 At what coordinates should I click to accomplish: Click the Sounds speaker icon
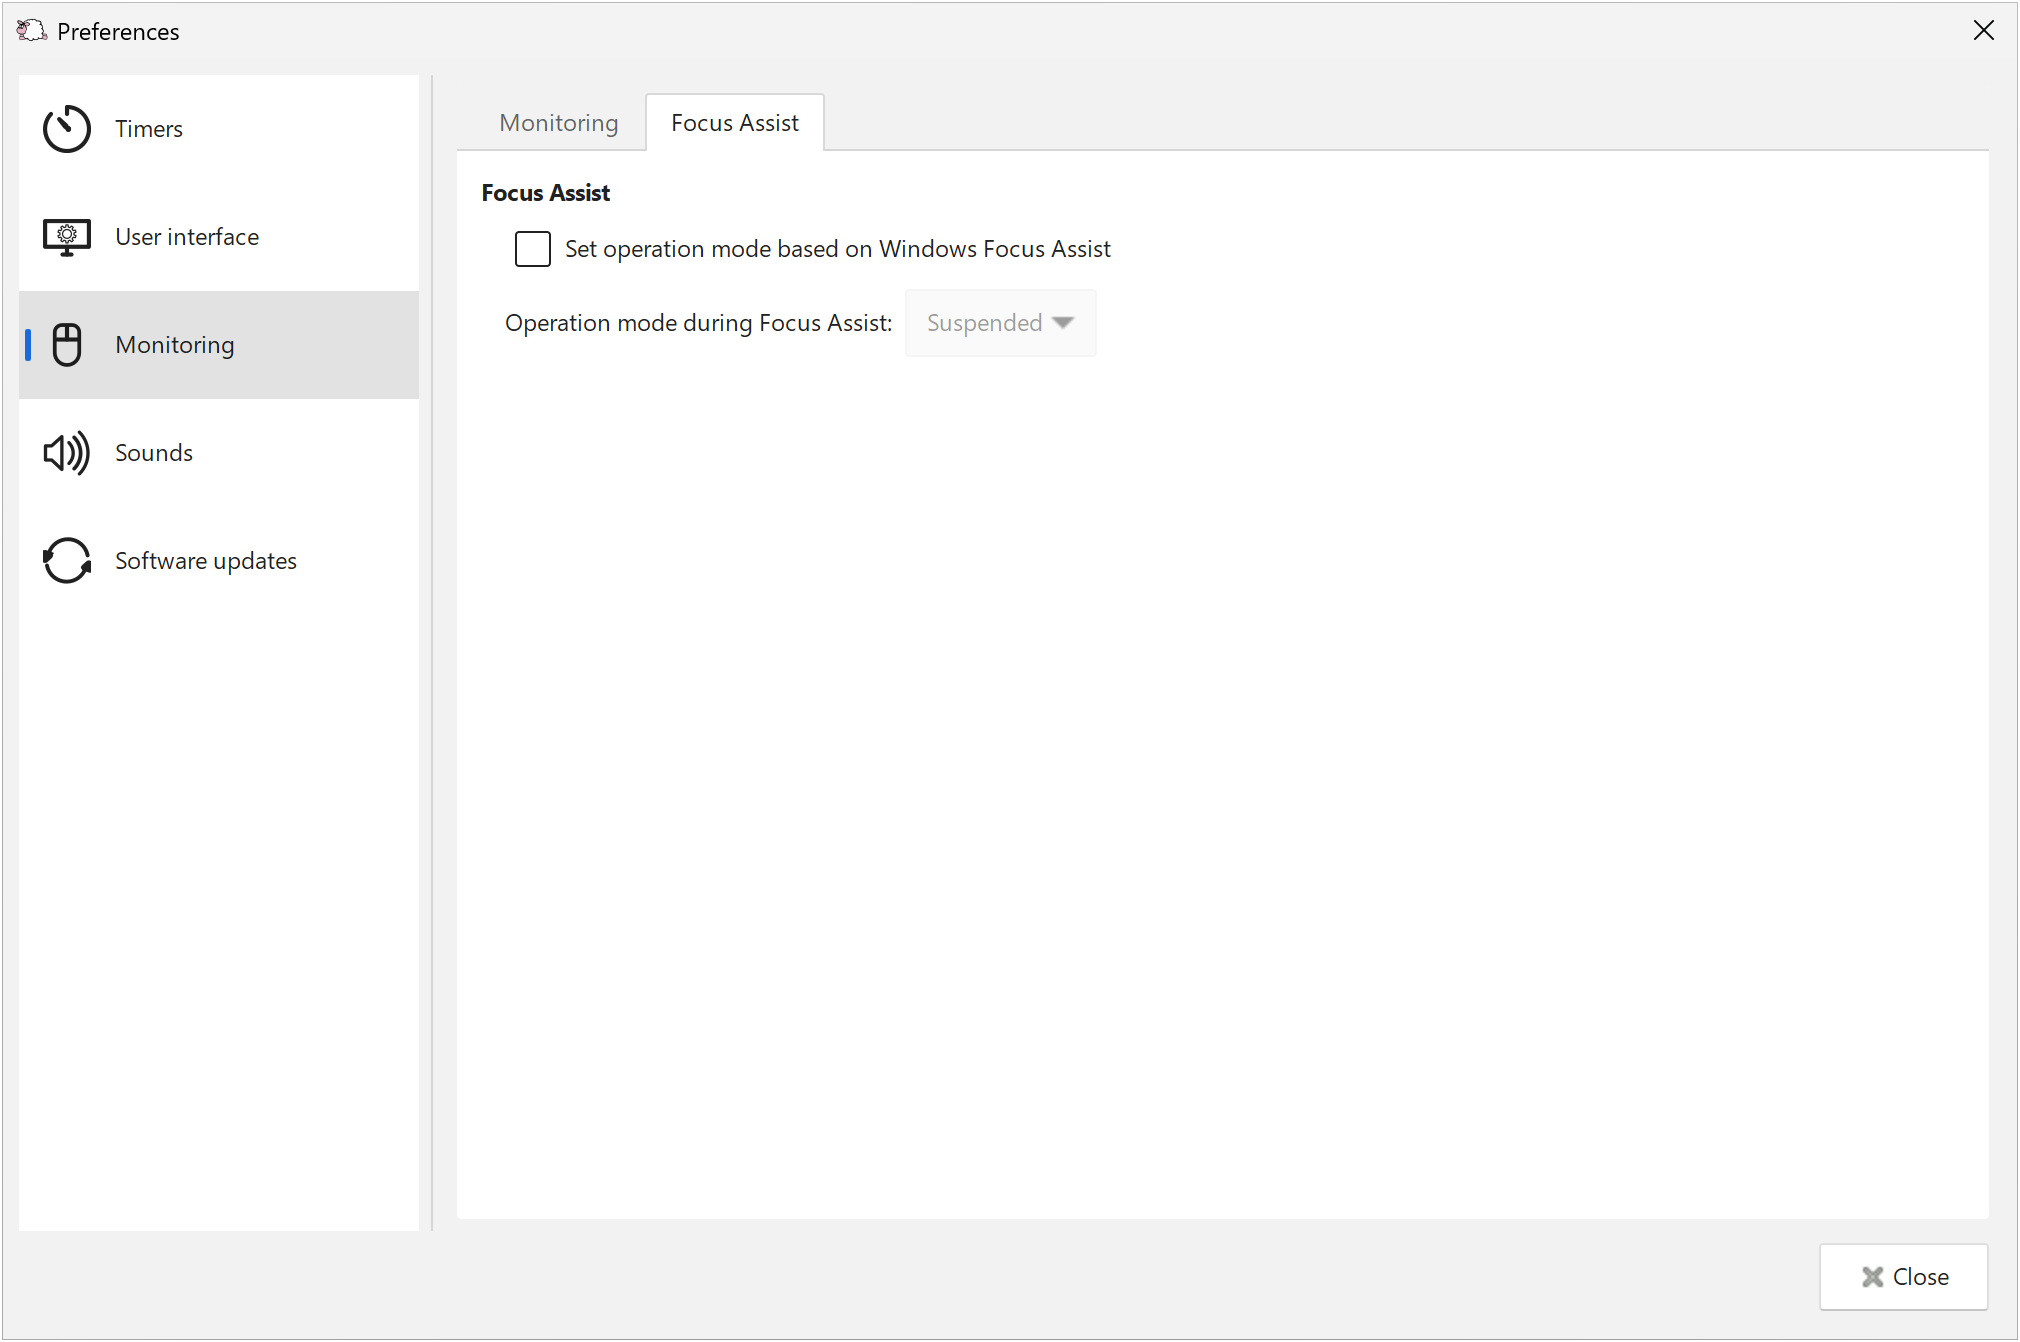click(x=67, y=453)
